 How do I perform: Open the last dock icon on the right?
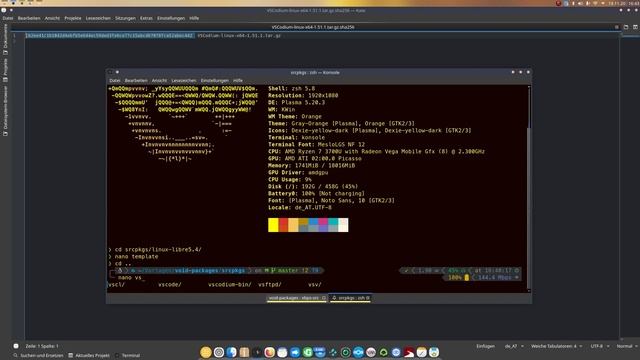tap(434, 352)
